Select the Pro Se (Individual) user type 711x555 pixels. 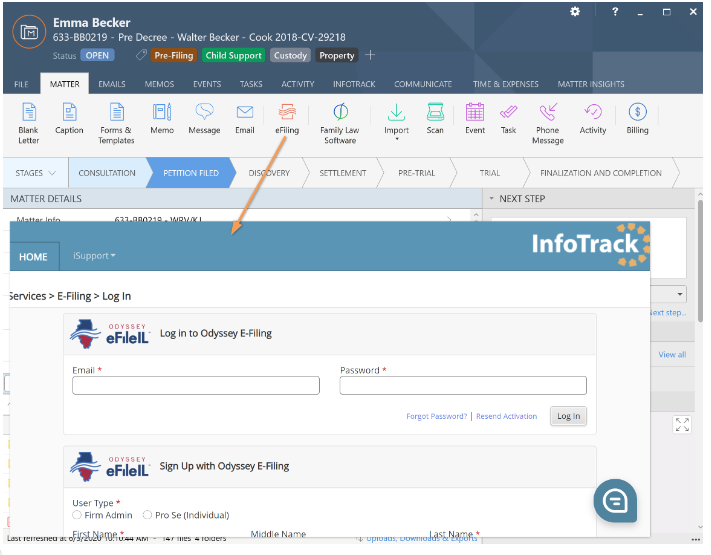(147, 515)
